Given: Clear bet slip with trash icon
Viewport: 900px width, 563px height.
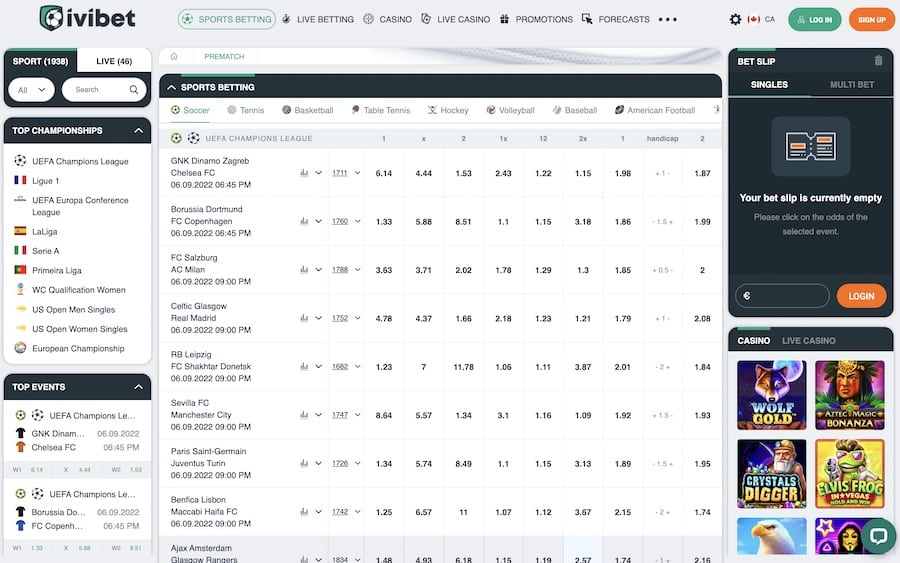Looking at the screenshot, I should pyautogui.click(x=878, y=60).
